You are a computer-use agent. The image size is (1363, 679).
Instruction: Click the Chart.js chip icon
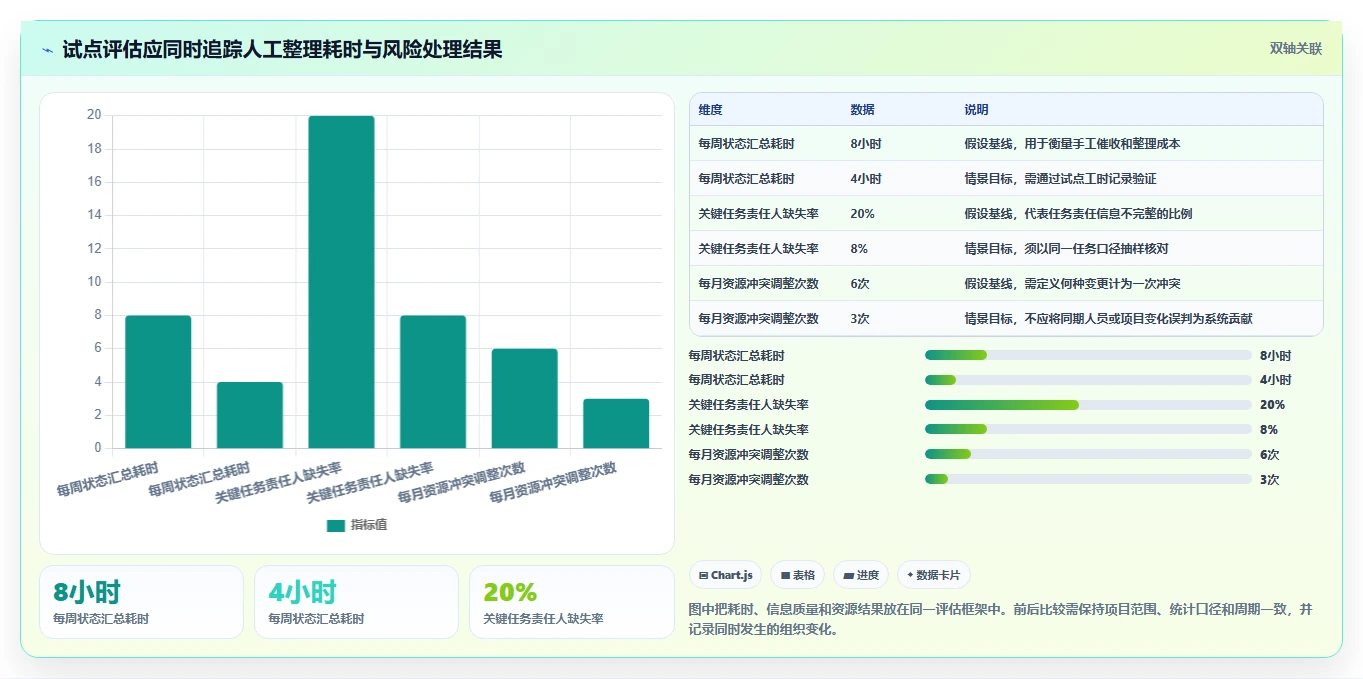pos(704,575)
